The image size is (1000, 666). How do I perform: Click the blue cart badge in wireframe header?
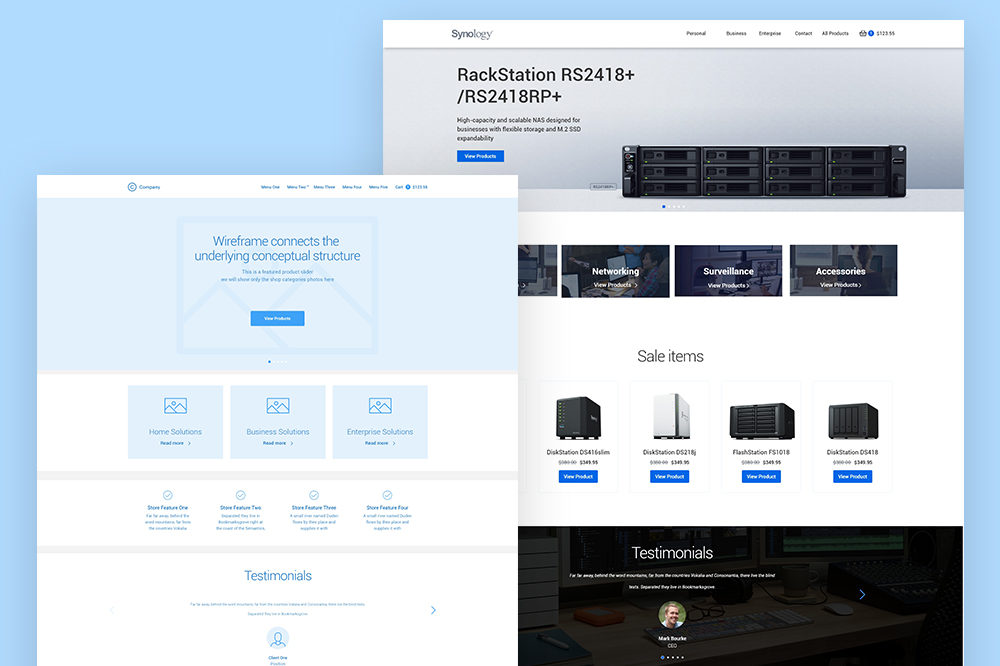click(408, 187)
